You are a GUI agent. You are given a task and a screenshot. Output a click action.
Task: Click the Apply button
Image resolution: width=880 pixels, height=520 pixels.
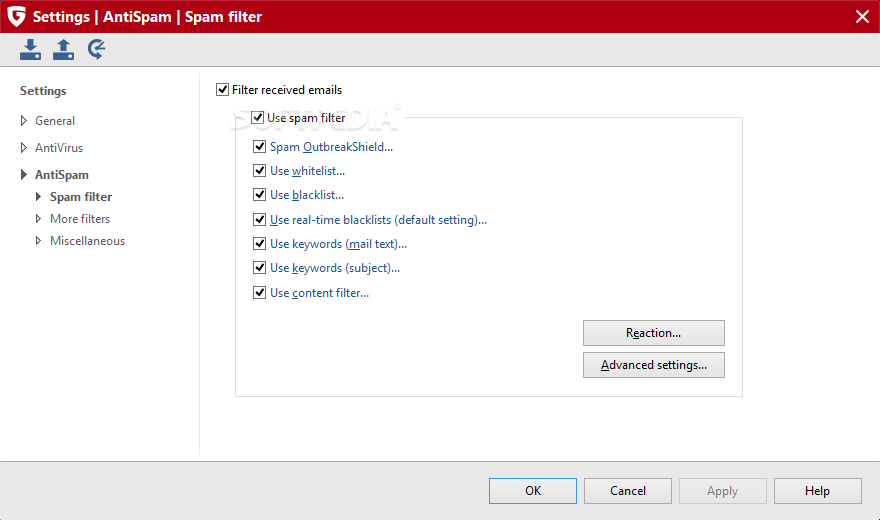[x=723, y=491]
